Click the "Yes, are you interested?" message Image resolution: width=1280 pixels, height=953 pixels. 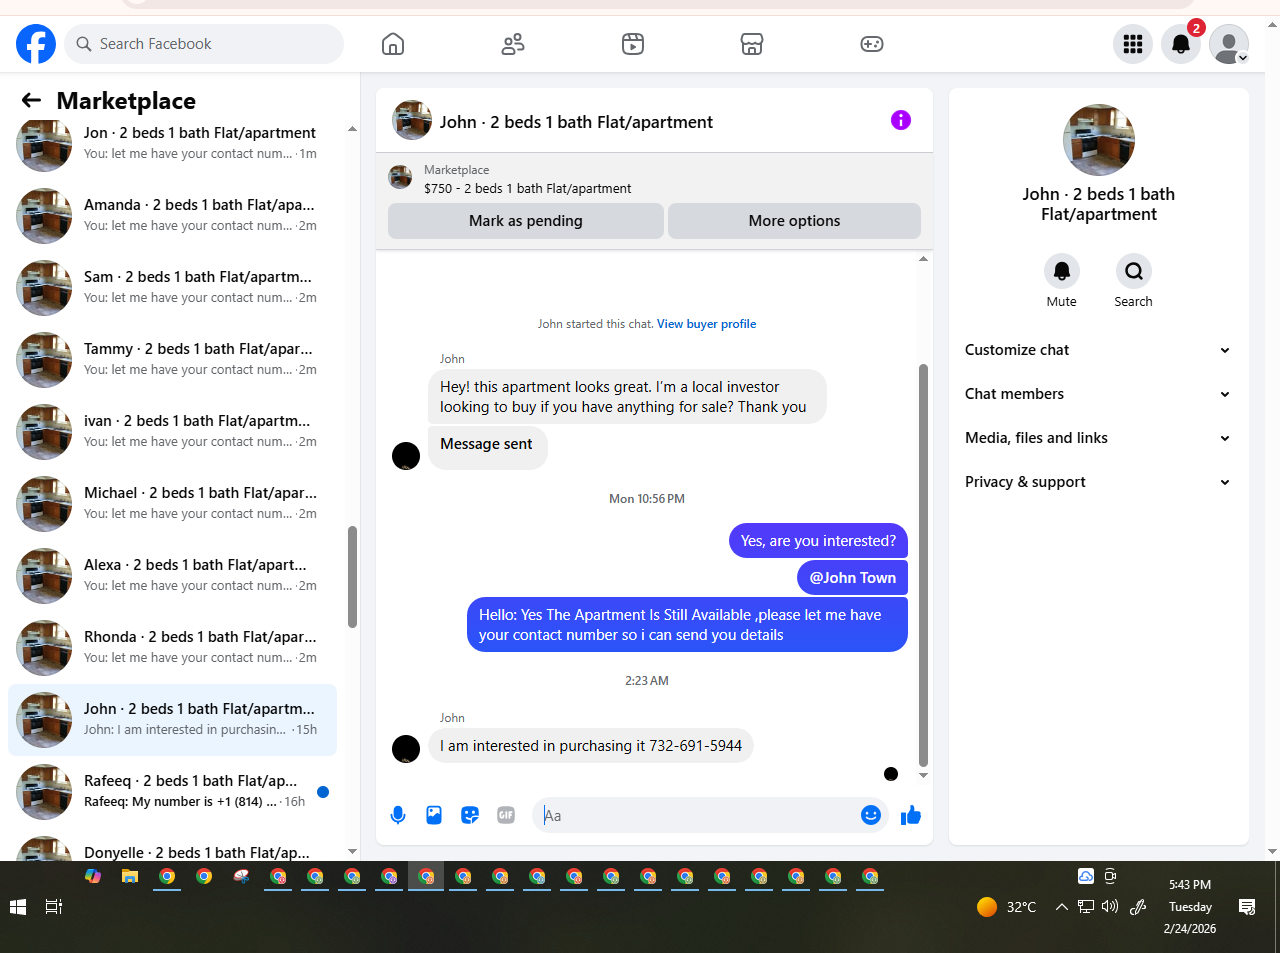pos(818,541)
